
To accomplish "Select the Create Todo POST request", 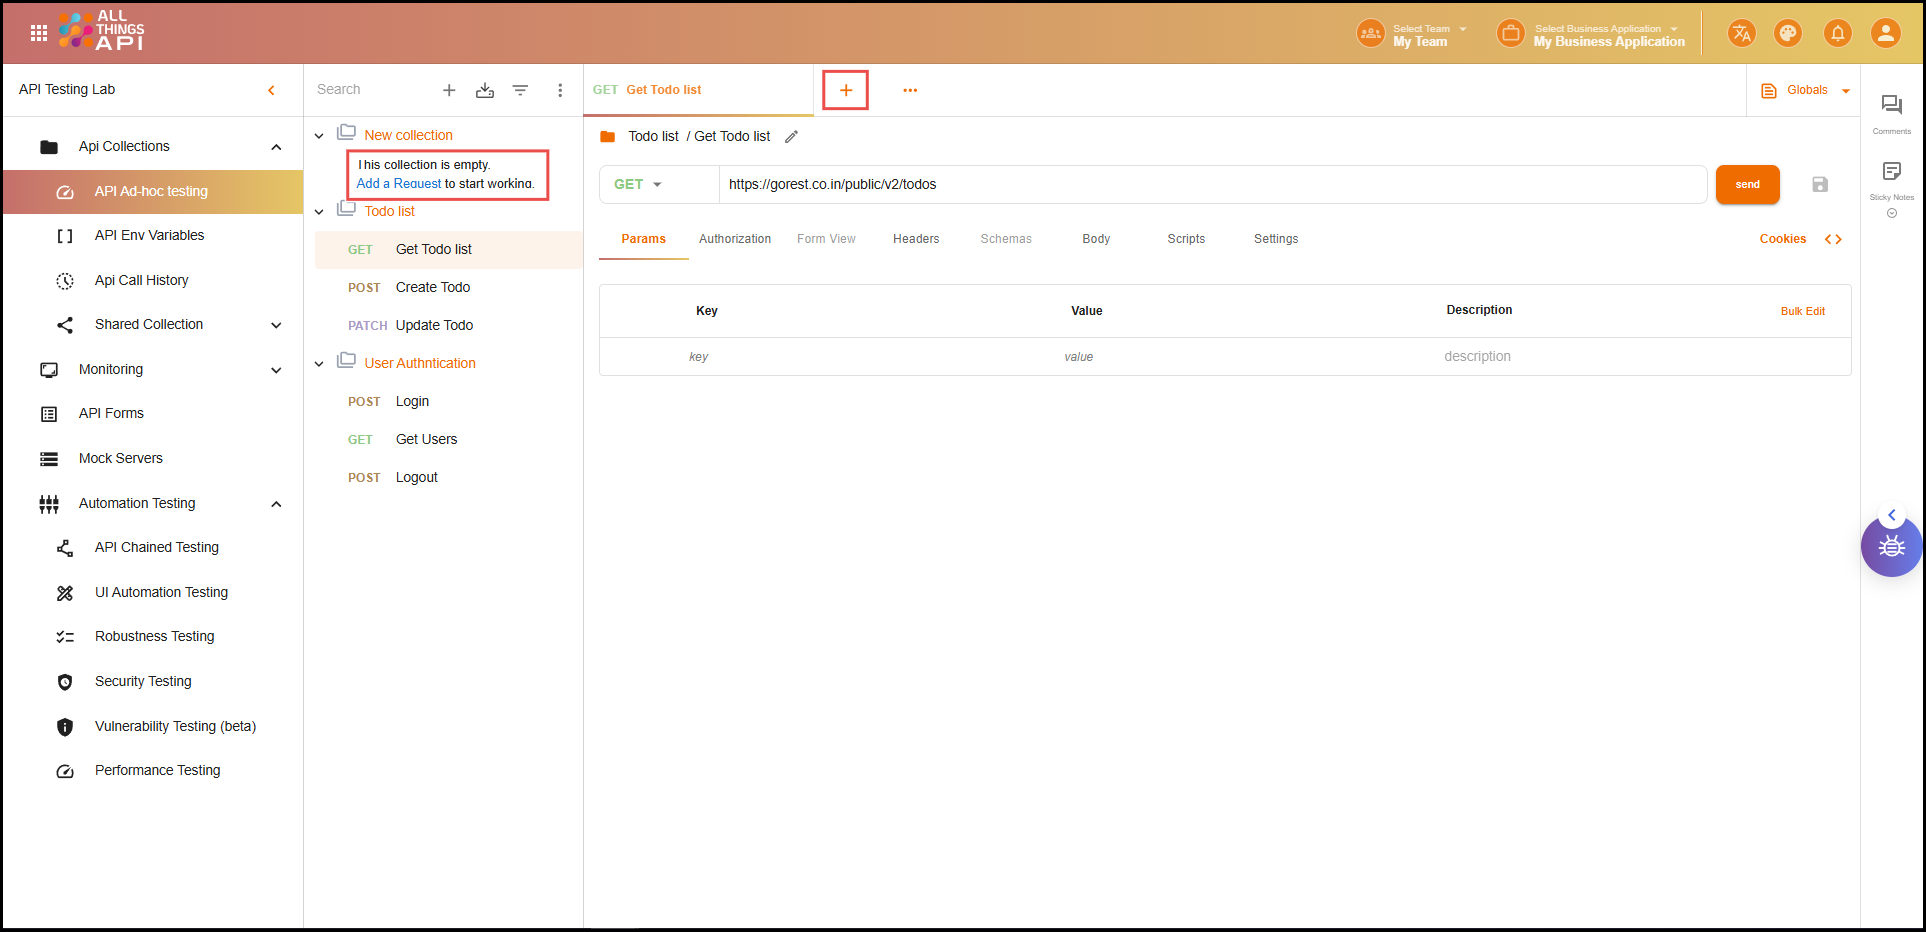I will click(x=432, y=287).
